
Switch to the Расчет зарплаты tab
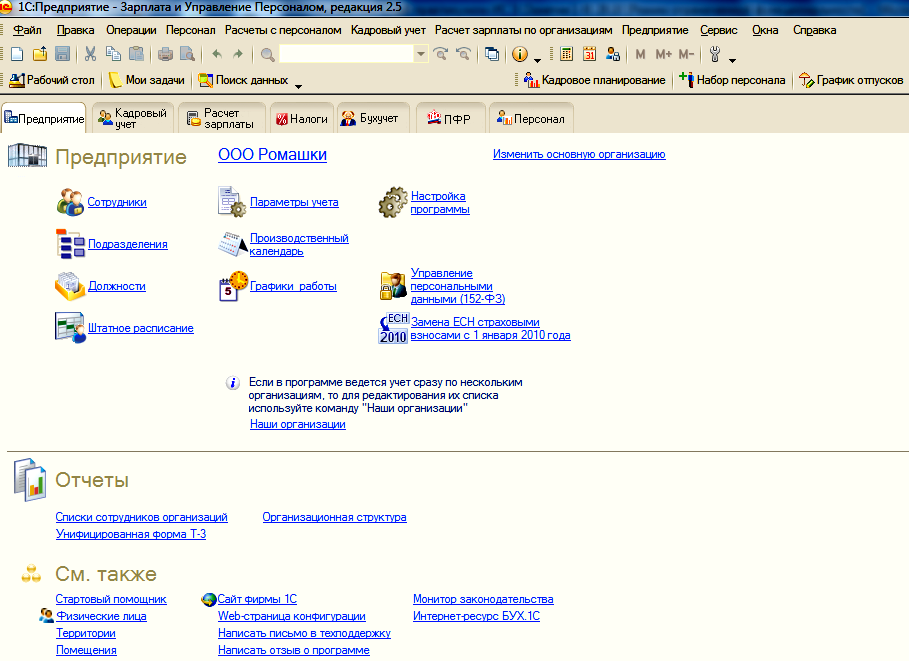pyautogui.click(x=222, y=118)
